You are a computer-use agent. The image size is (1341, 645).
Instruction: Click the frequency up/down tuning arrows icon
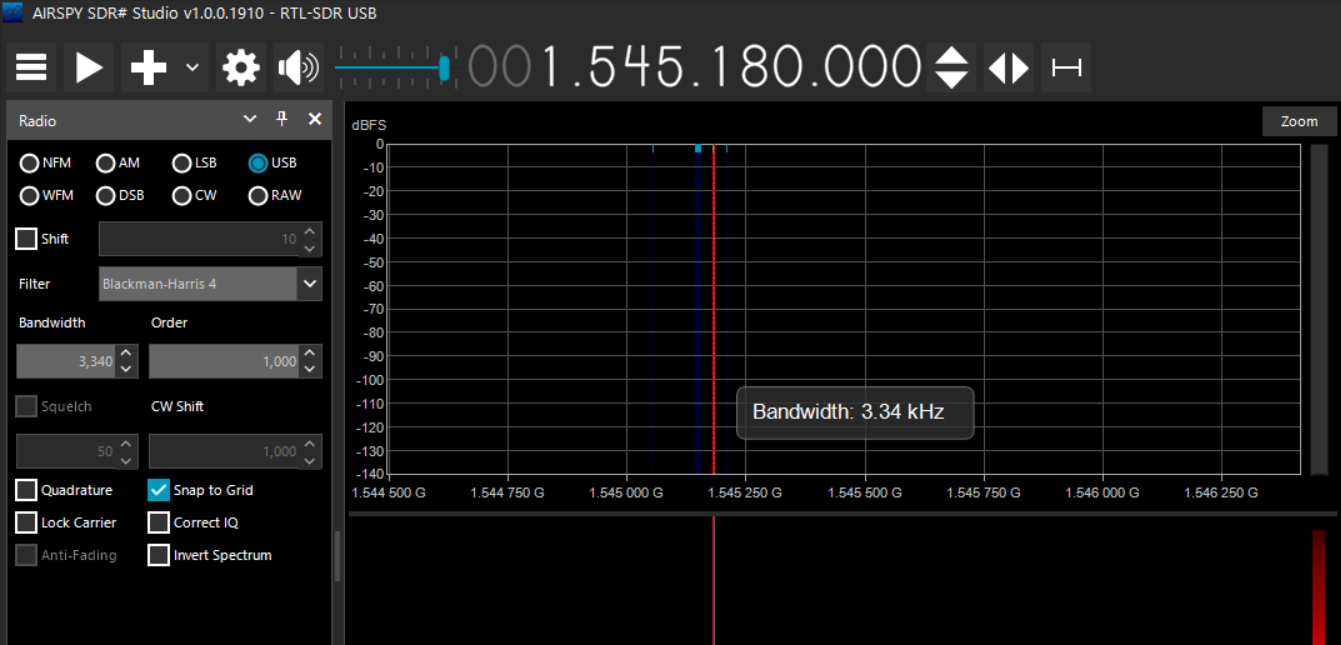pyautogui.click(x=951, y=68)
